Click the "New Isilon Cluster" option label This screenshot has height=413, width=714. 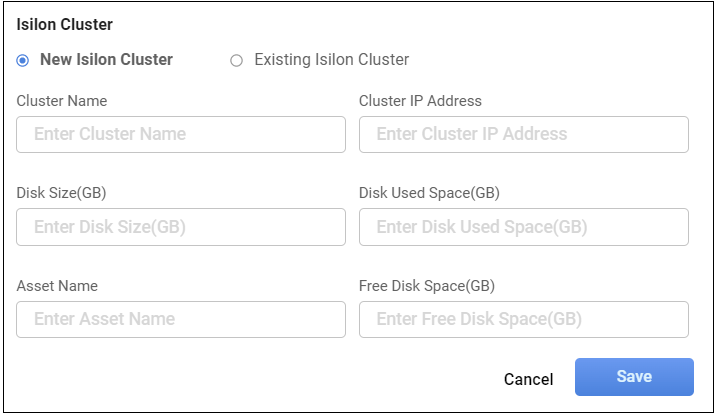click(106, 60)
